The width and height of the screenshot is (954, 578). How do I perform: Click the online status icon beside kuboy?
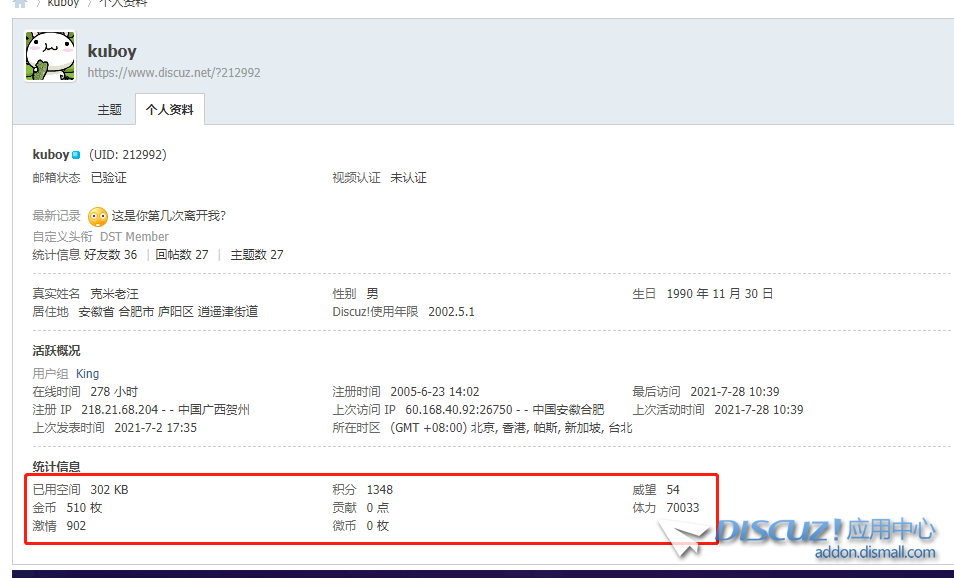click(76, 155)
